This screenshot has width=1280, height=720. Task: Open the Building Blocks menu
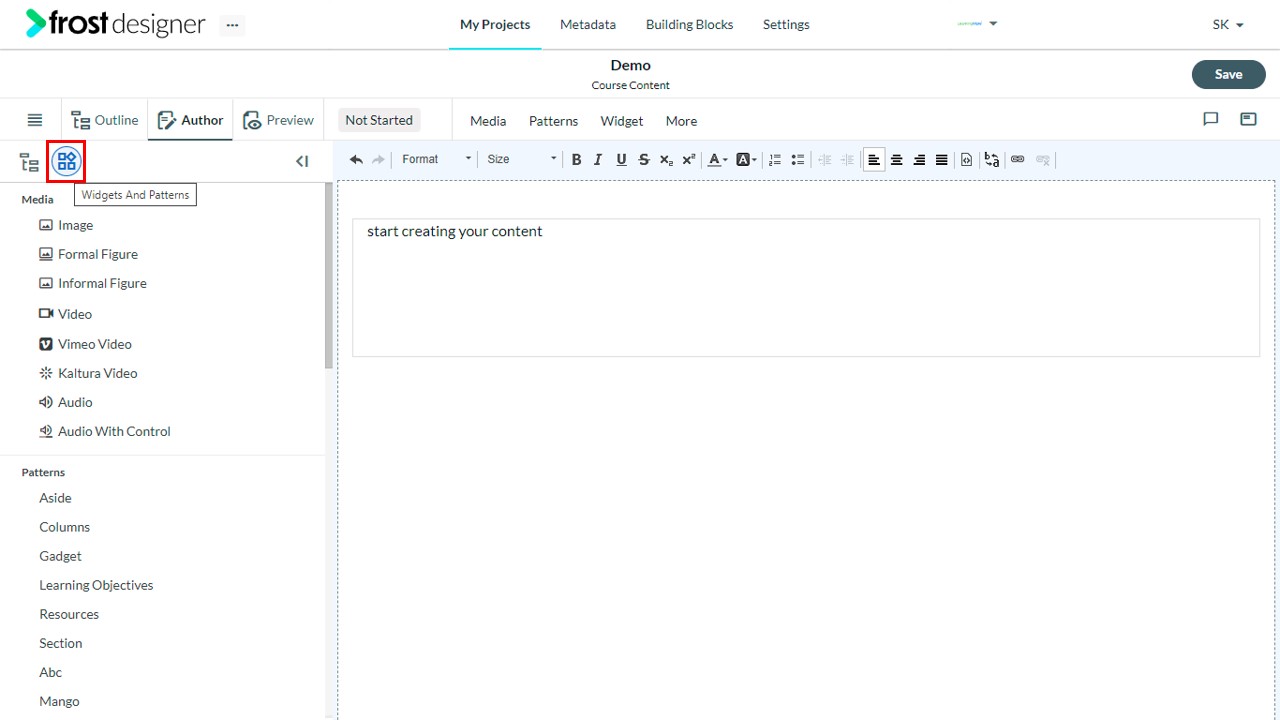tap(689, 24)
